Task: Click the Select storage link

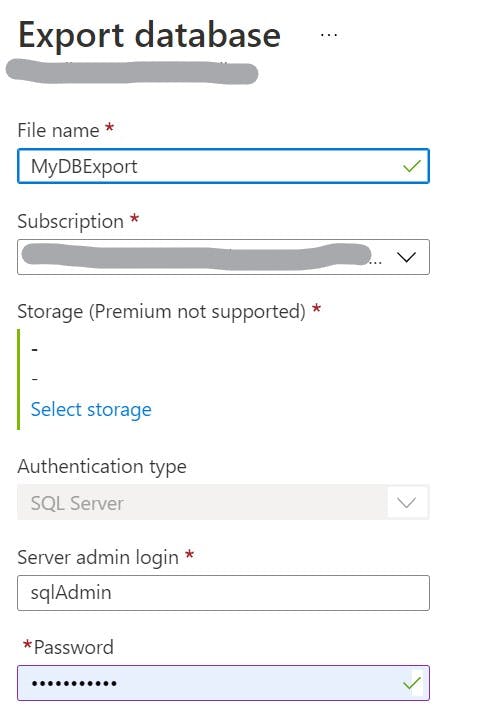Action: coord(91,409)
